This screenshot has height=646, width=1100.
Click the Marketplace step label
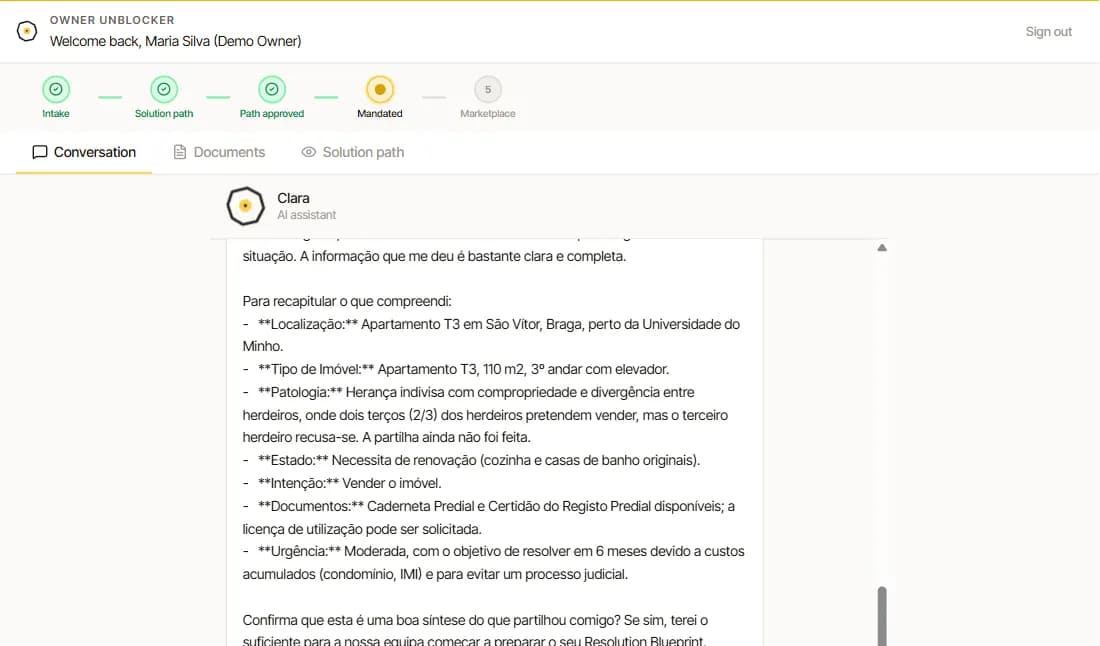pyautogui.click(x=488, y=114)
